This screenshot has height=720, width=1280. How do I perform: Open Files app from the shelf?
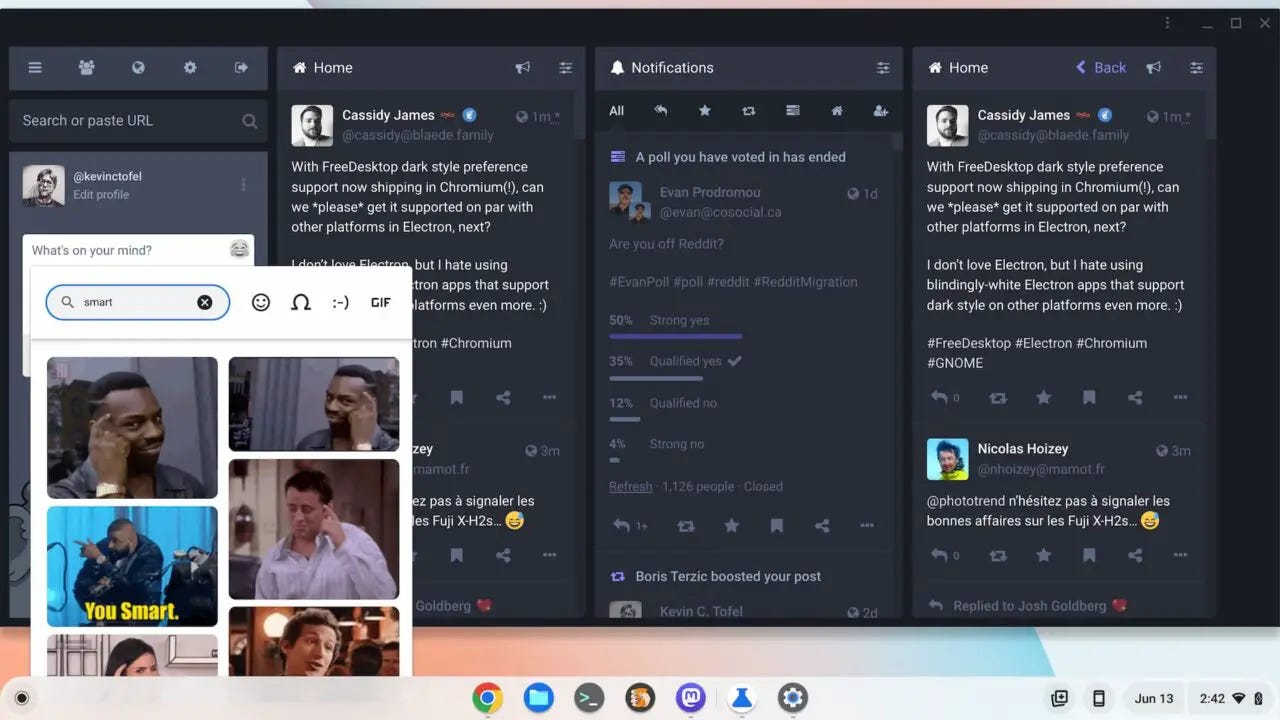tap(539, 698)
